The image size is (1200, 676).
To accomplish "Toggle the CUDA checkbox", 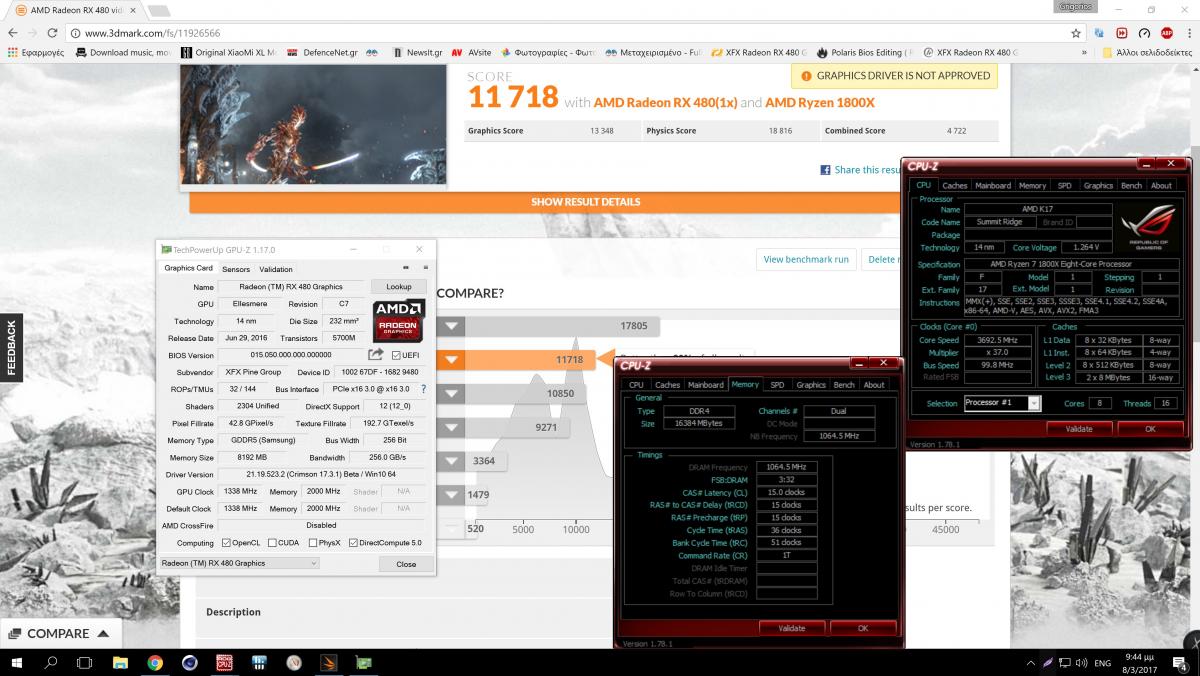I will [273, 543].
